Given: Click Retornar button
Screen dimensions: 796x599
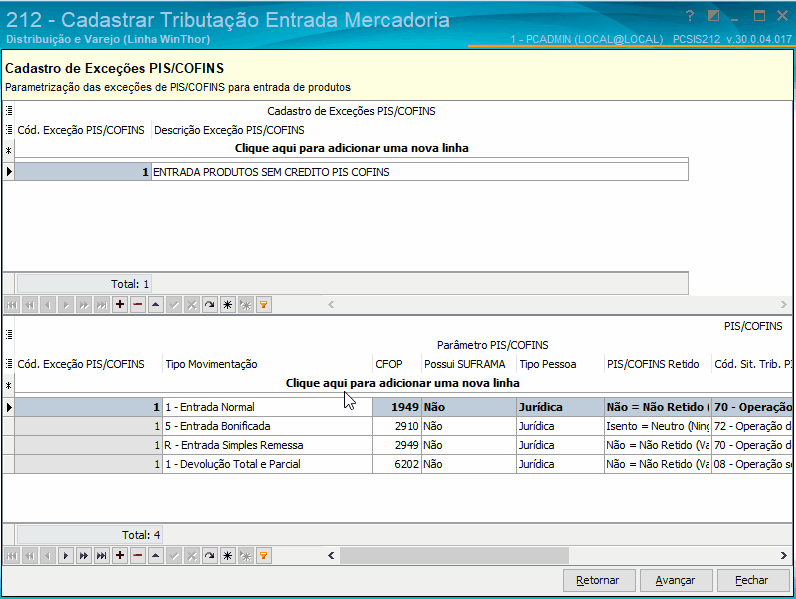Looking at the screenshot, I should [x=599, y=580].
